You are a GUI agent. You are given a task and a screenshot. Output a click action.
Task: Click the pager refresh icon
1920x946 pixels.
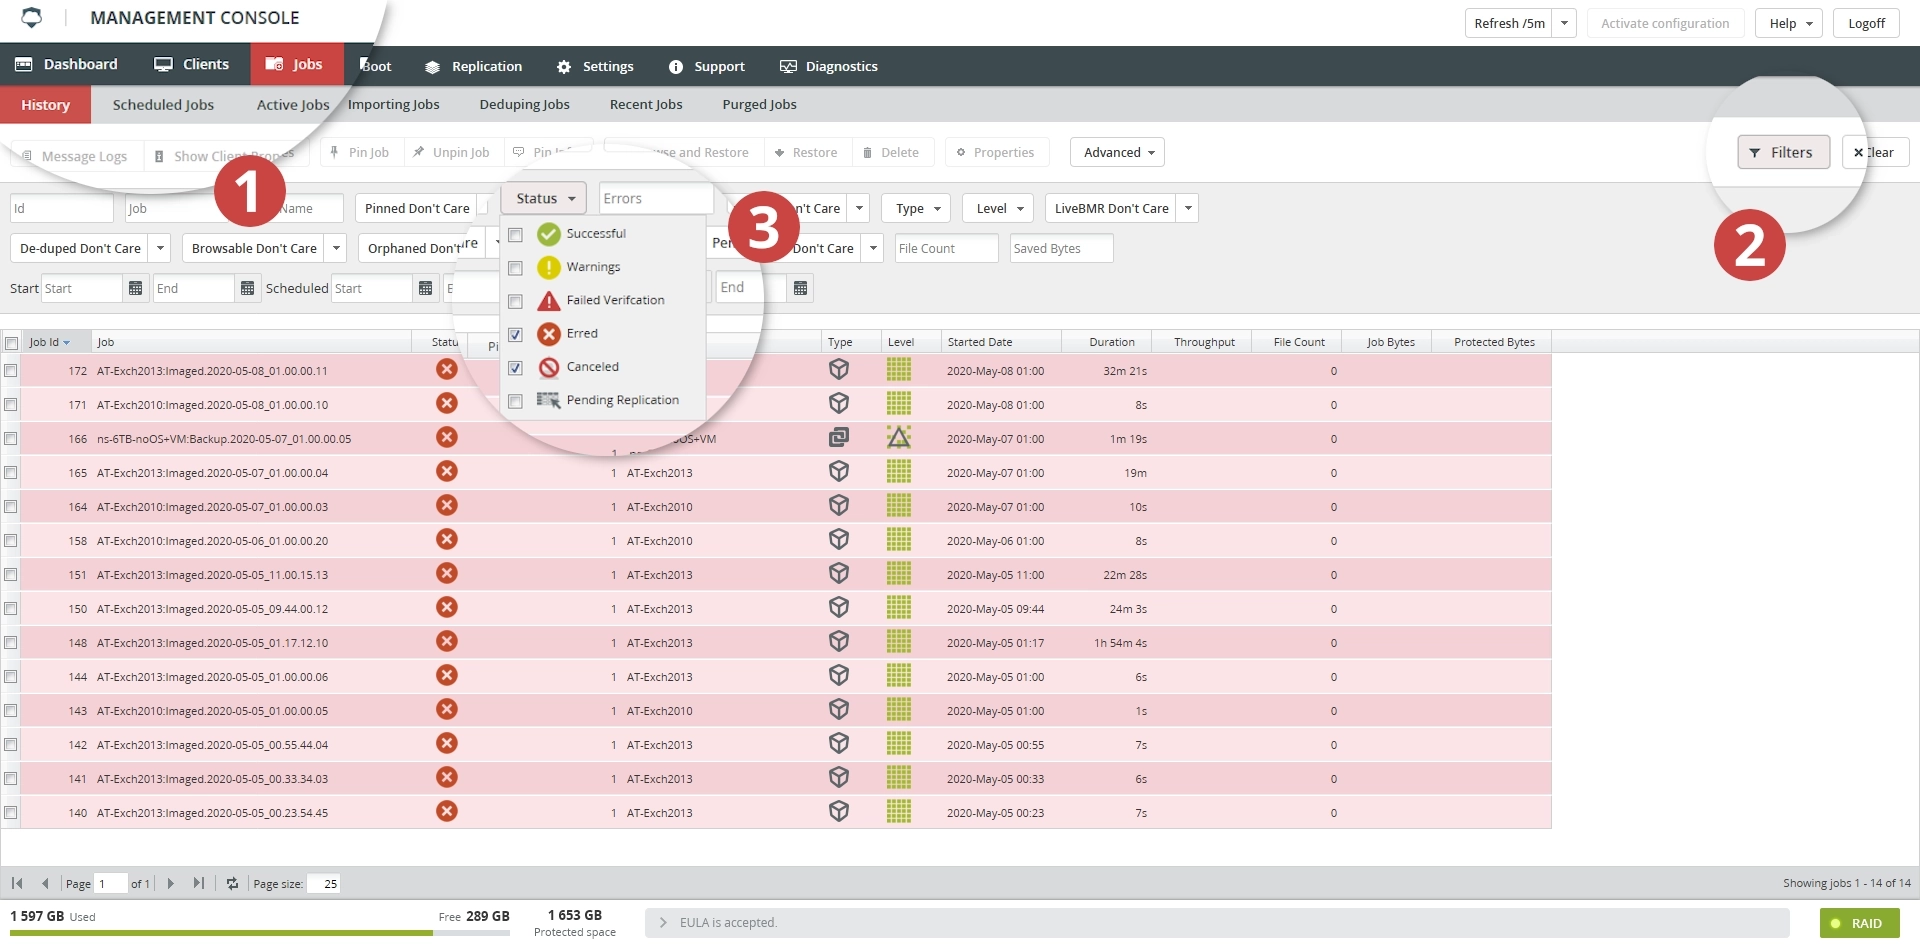pyautogui.click(x=232, y=883)
